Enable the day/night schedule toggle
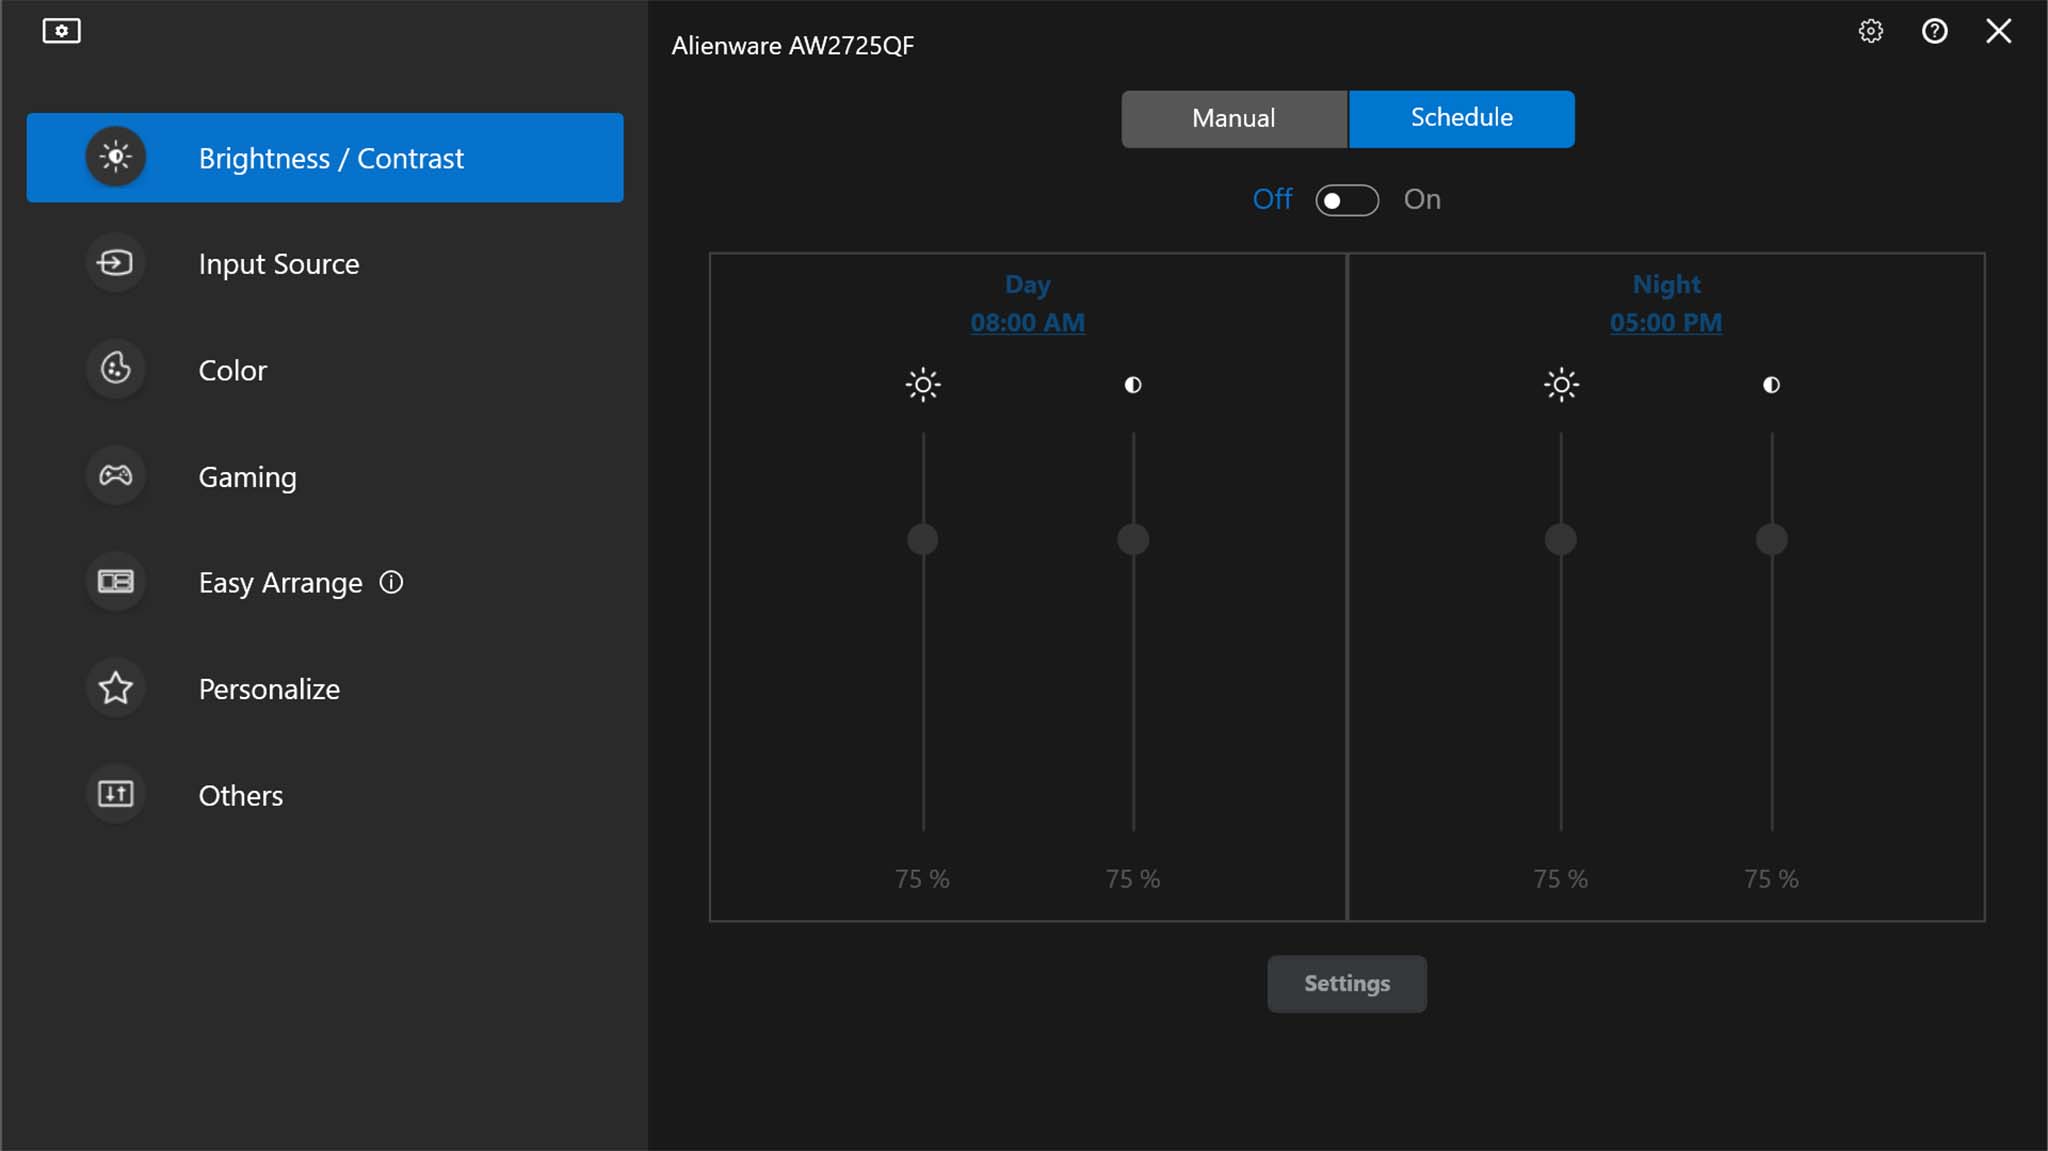The image size is (2048, 1151). [x=1346, y=198]
